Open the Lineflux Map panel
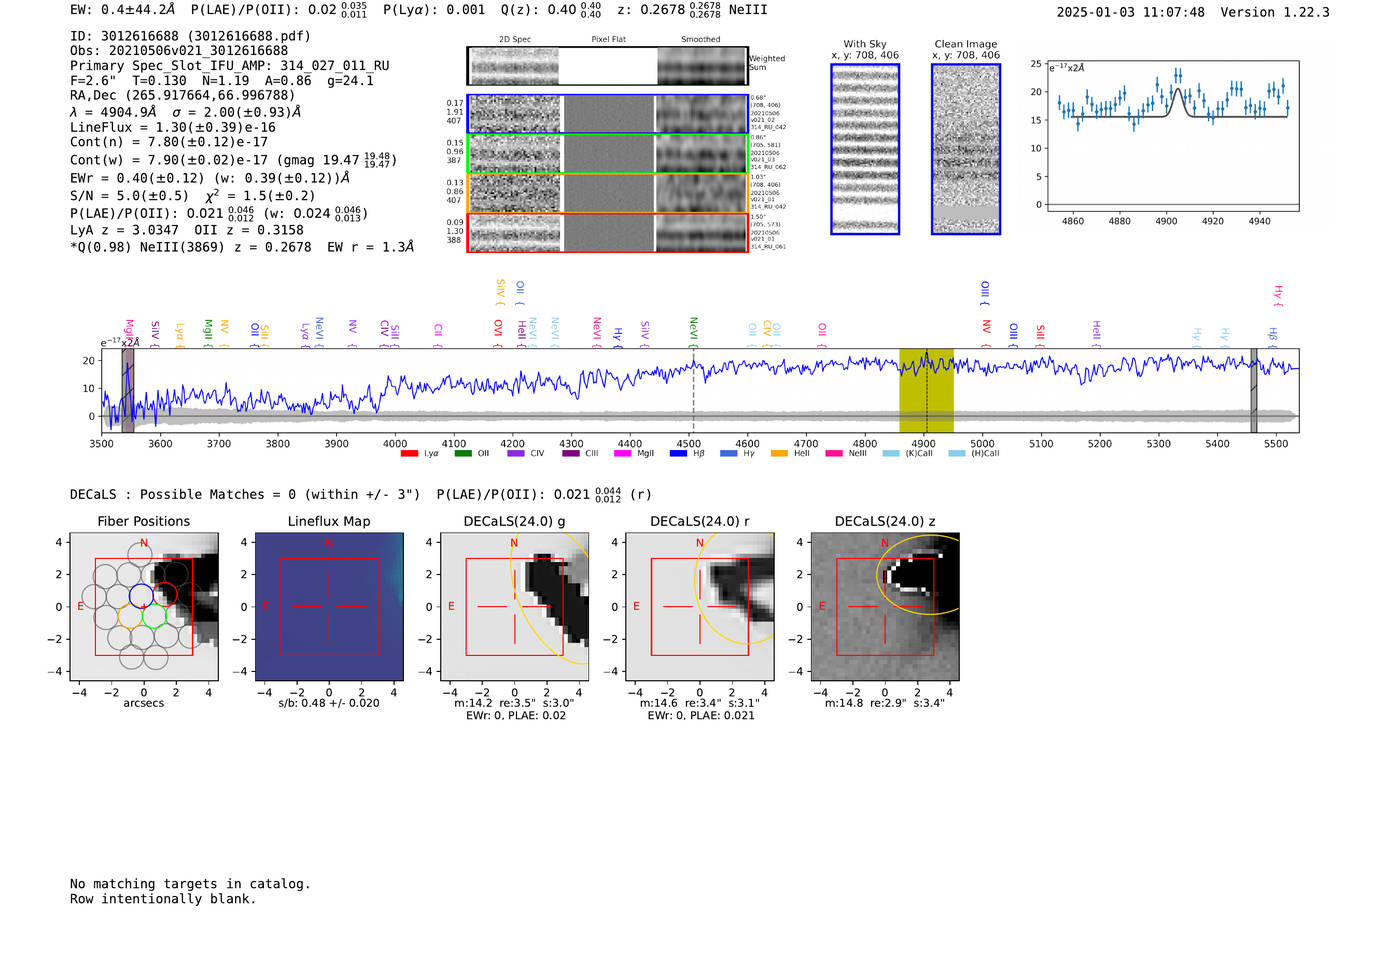The width and height of the screenshot is (1400, 953). point(329,606)
